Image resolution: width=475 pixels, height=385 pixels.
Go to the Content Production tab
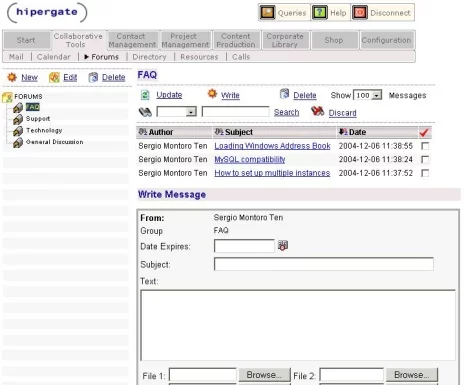[236, 40]
